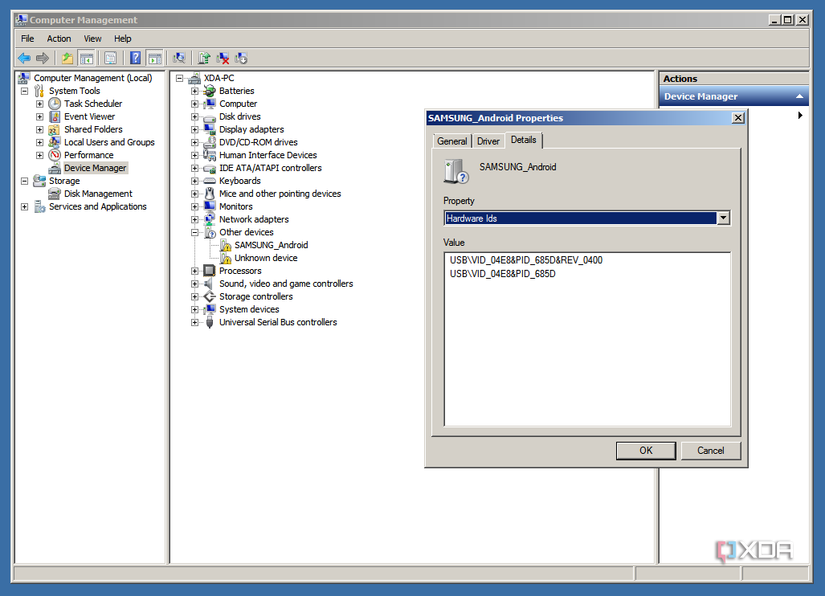Collapse the Storage node in console tree
The width and height of the screenshot is (825, 596).
tap(24, 181)
